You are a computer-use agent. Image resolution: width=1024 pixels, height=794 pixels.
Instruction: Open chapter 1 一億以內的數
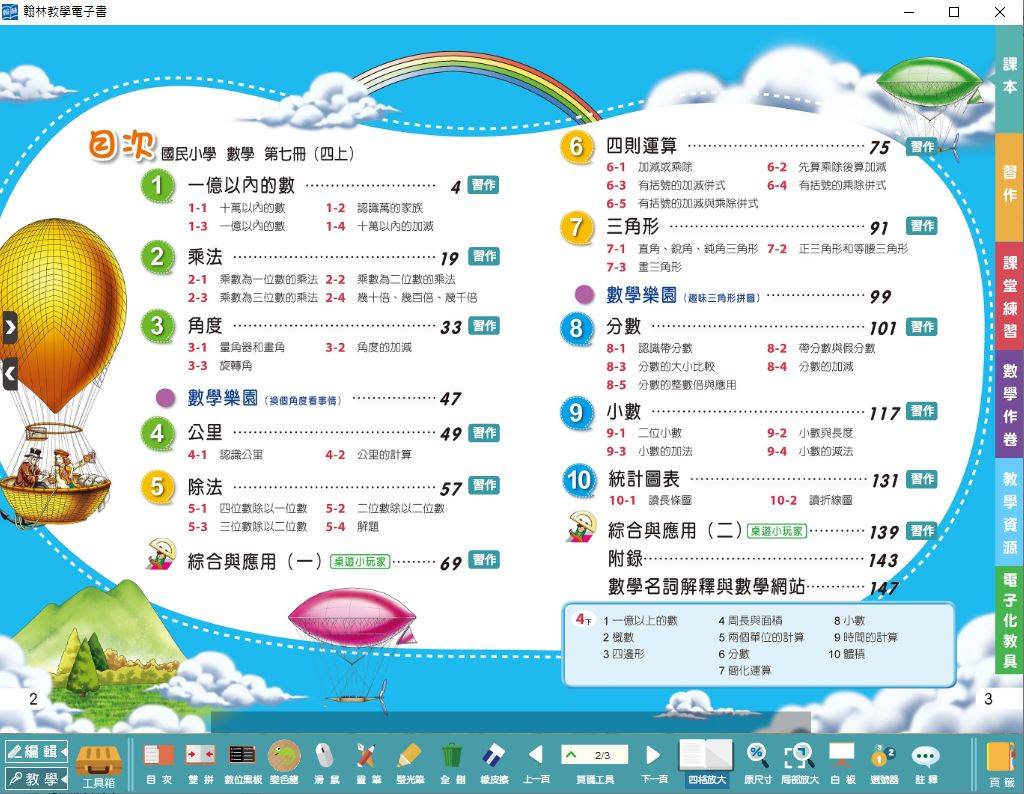pyautogui.click(x=242, y=185)
